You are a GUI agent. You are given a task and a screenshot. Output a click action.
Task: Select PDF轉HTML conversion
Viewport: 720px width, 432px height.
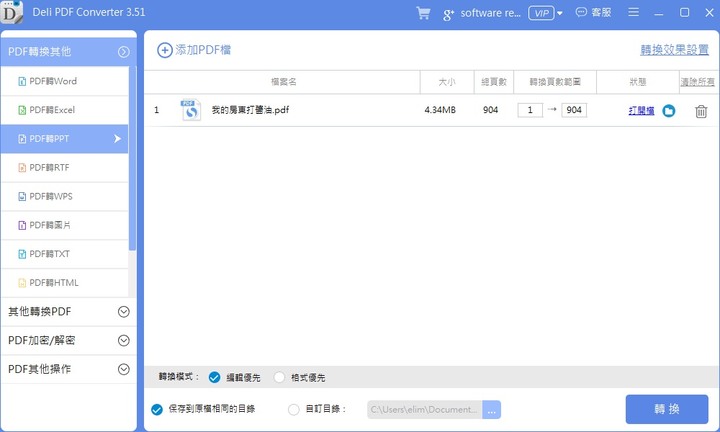[65, 283]
